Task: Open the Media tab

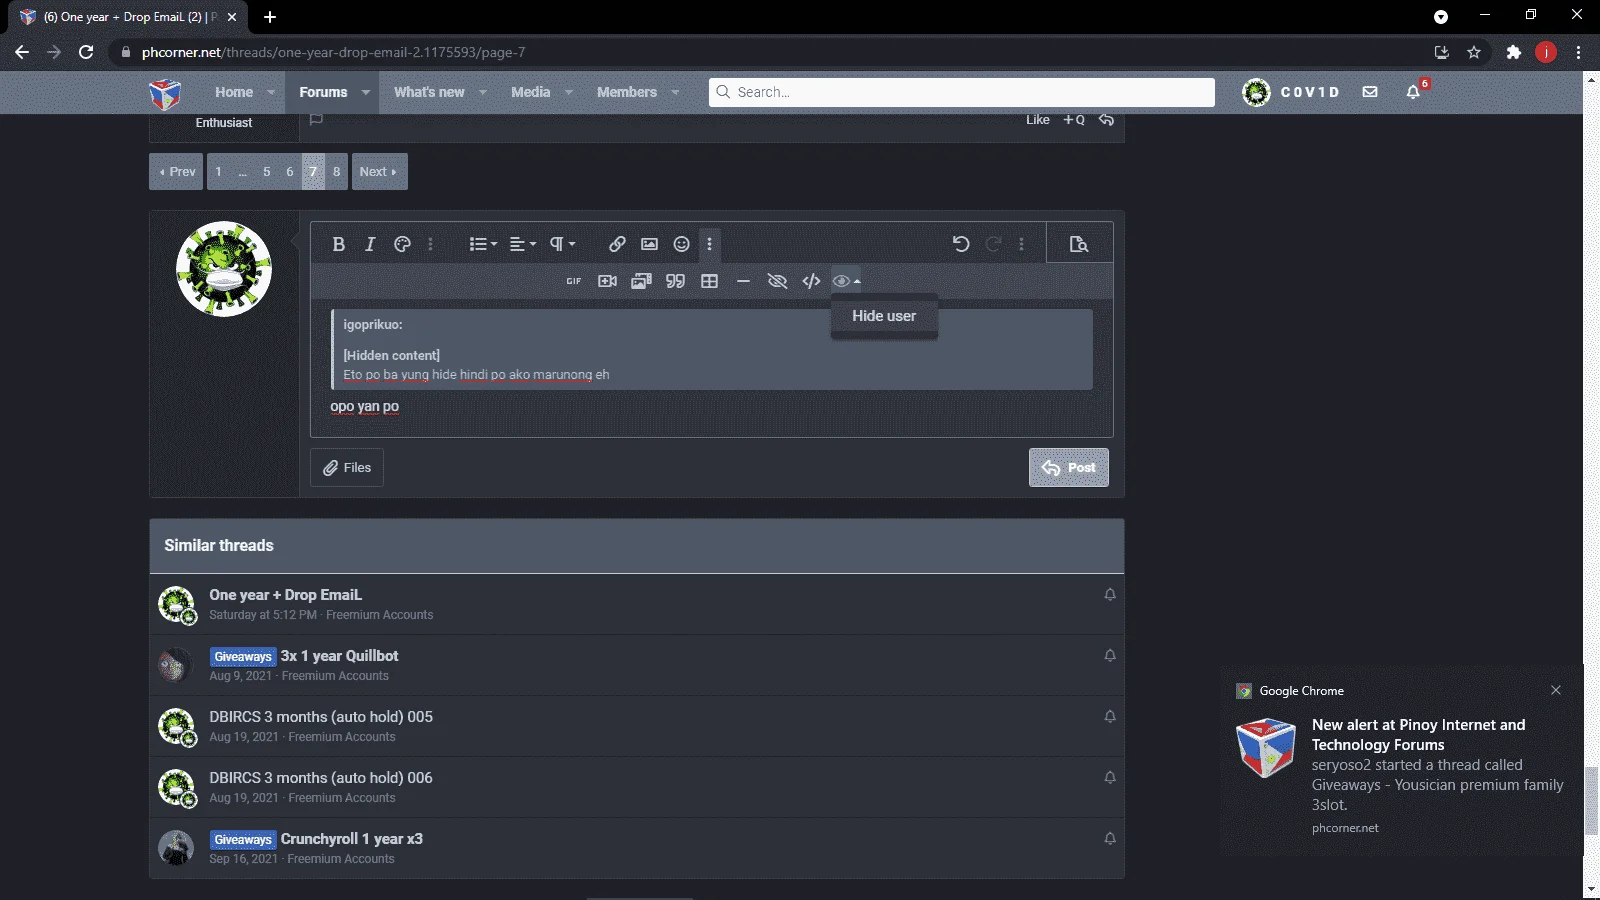Action: (530, 92)
